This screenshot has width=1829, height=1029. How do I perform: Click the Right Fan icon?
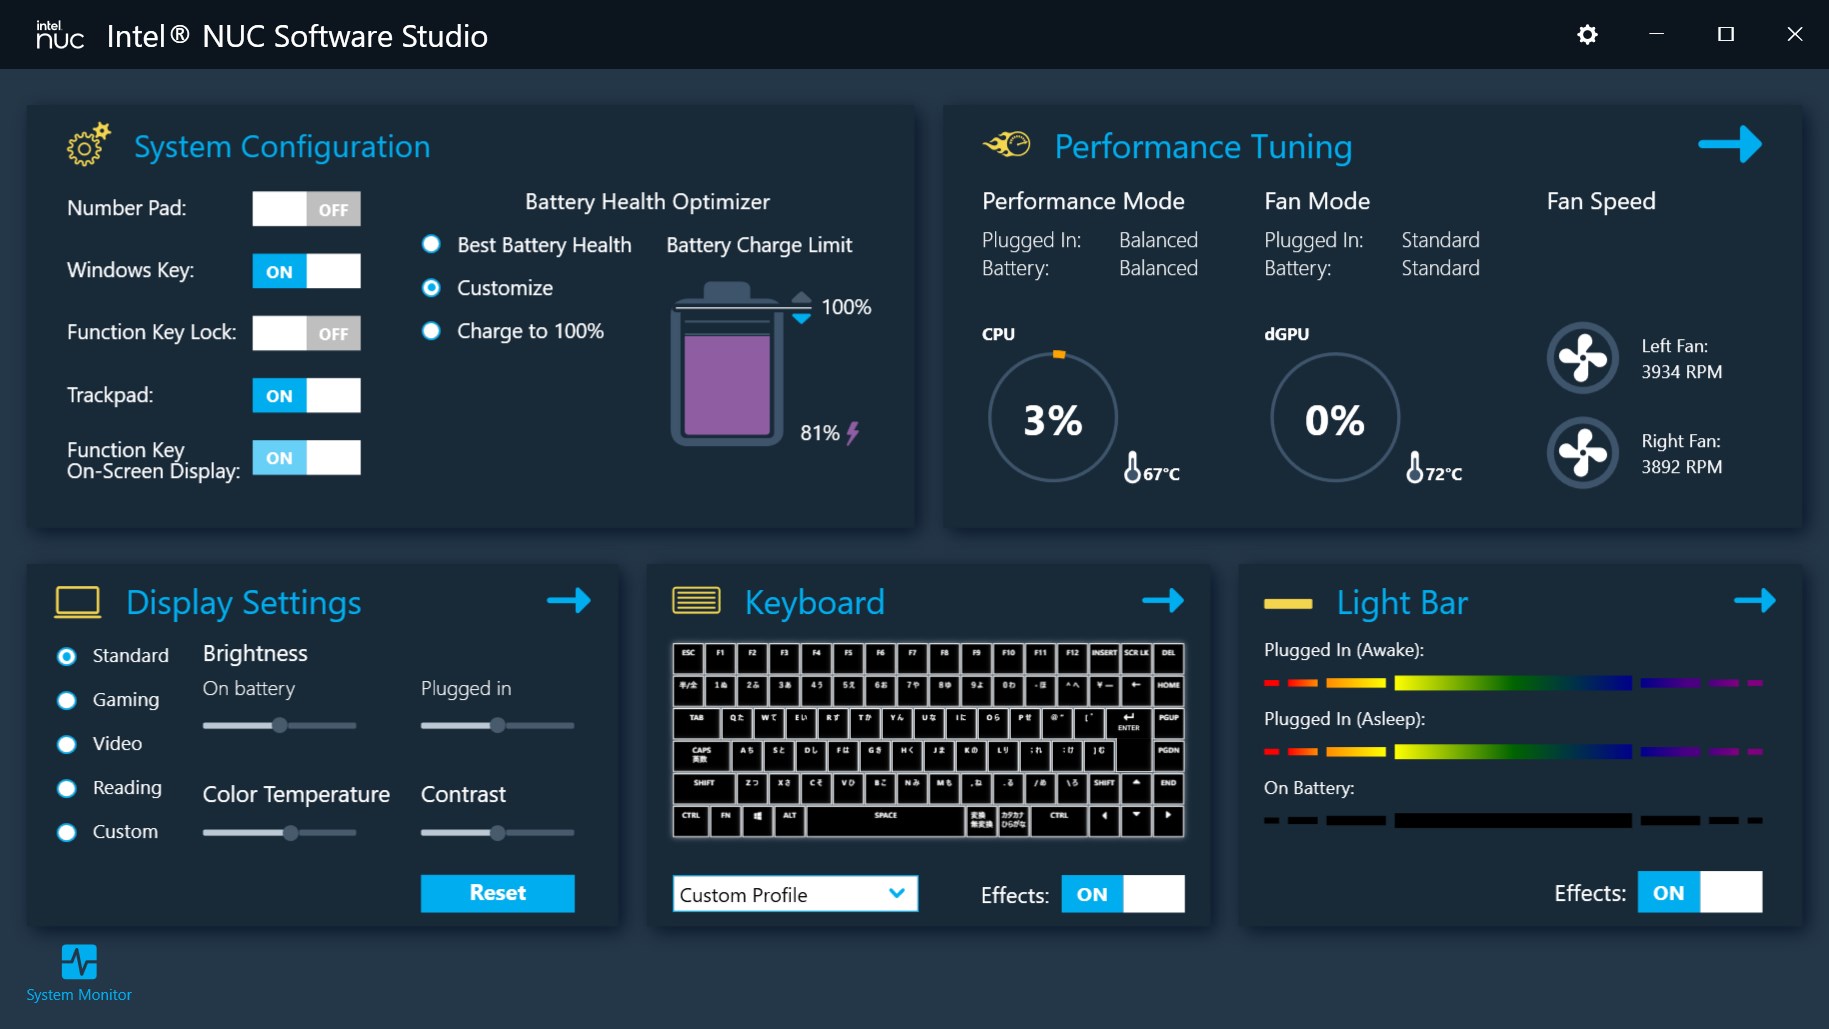(1582, 452)
